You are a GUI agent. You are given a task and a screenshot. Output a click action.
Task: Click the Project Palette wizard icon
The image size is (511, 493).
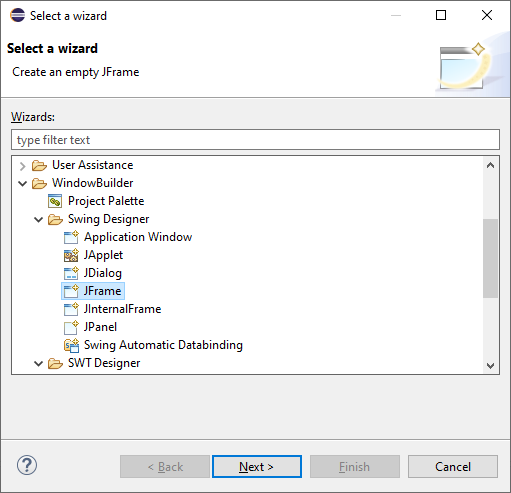coord(55,201)
